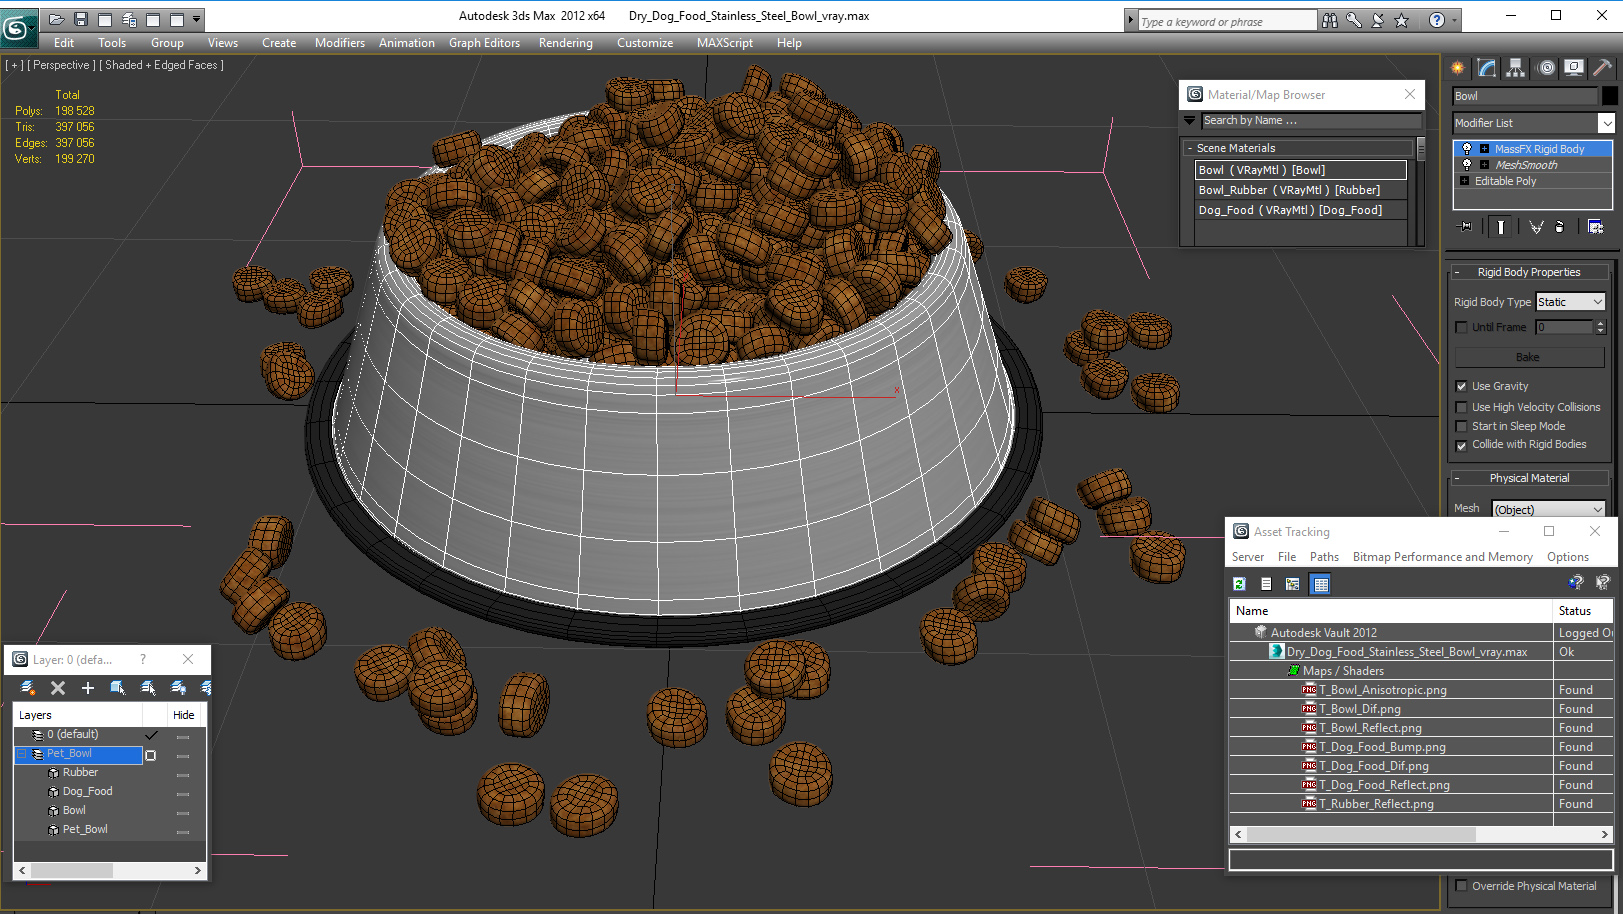Open the Mesh (Object) dropdown
1623x914 pixels.
1548,509
